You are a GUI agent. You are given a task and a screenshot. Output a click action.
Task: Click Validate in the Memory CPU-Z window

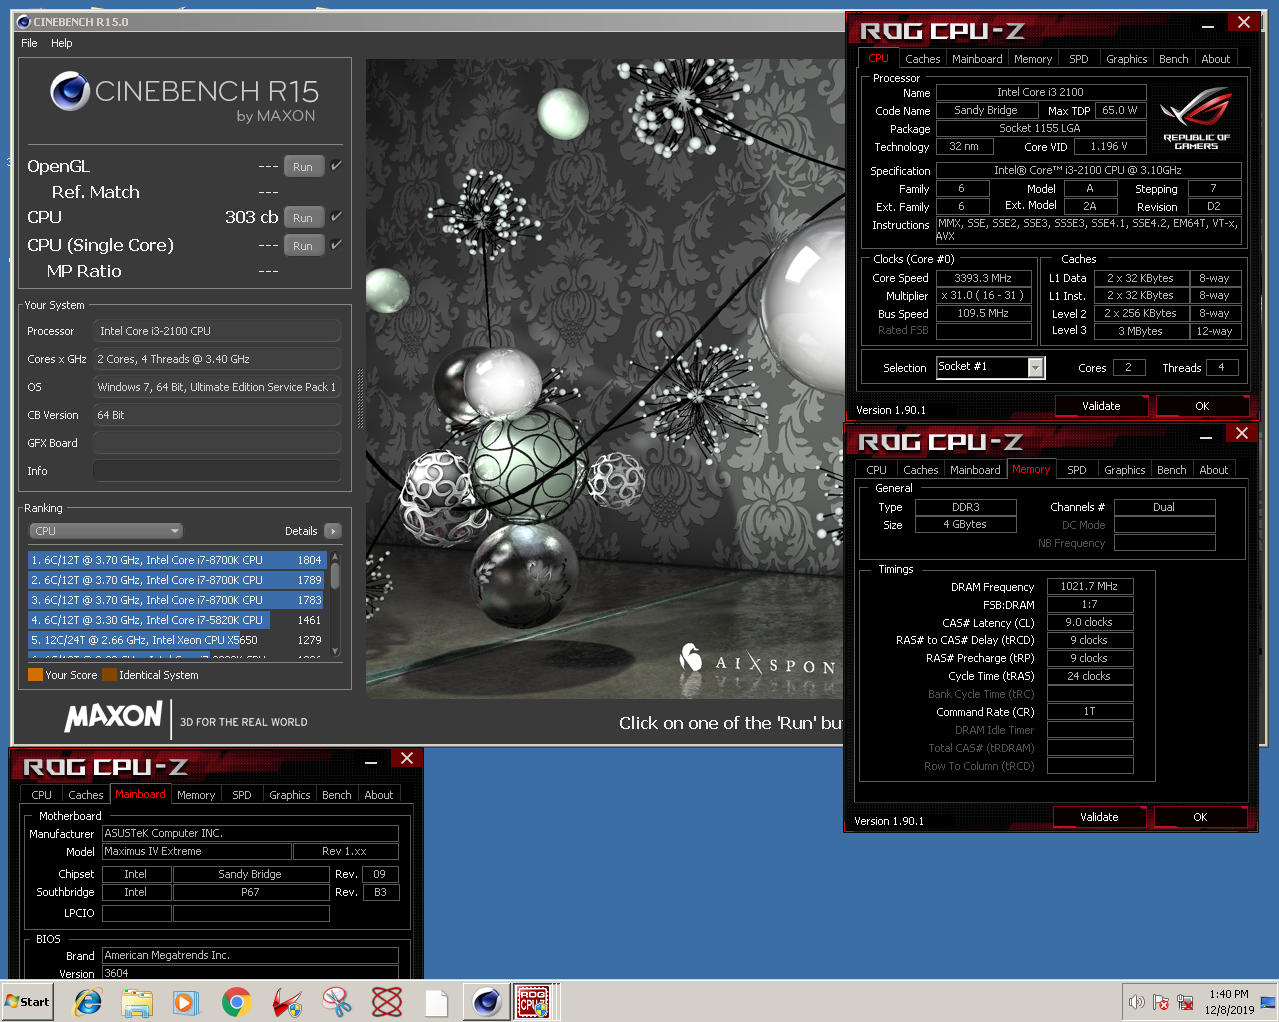click(x=1099, y=817)
